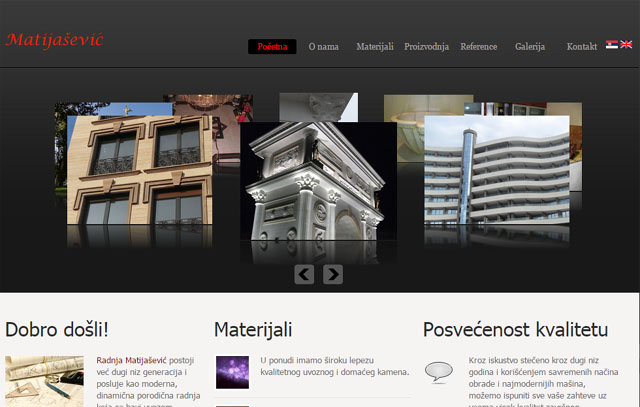Open the O nama page

click(323, 47)
